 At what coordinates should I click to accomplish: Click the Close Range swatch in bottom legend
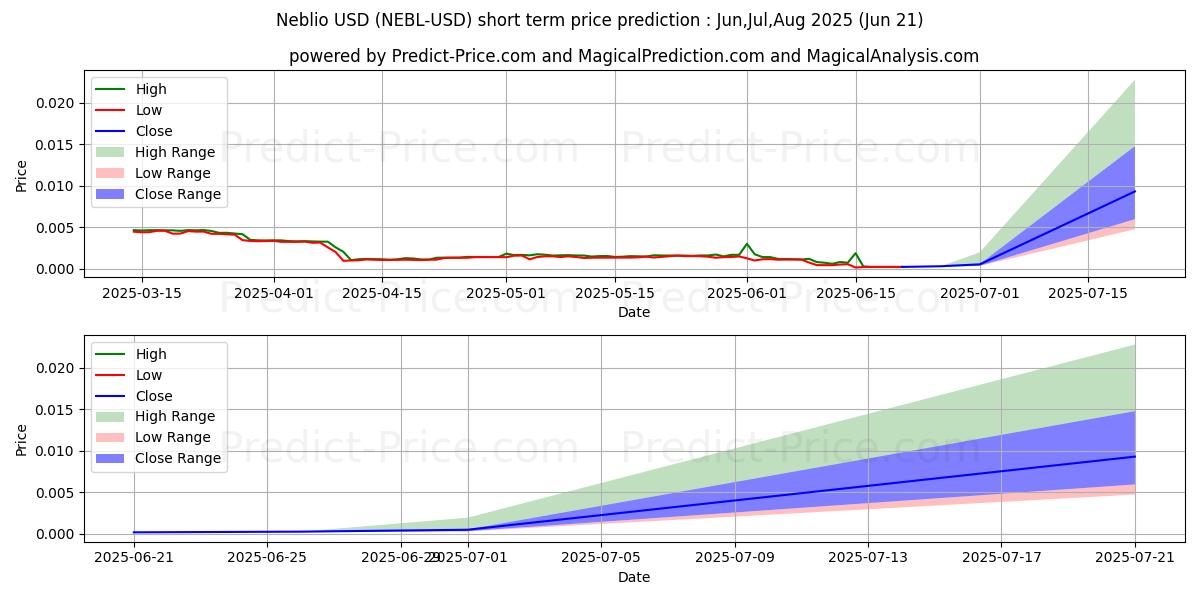coord(112,459)
